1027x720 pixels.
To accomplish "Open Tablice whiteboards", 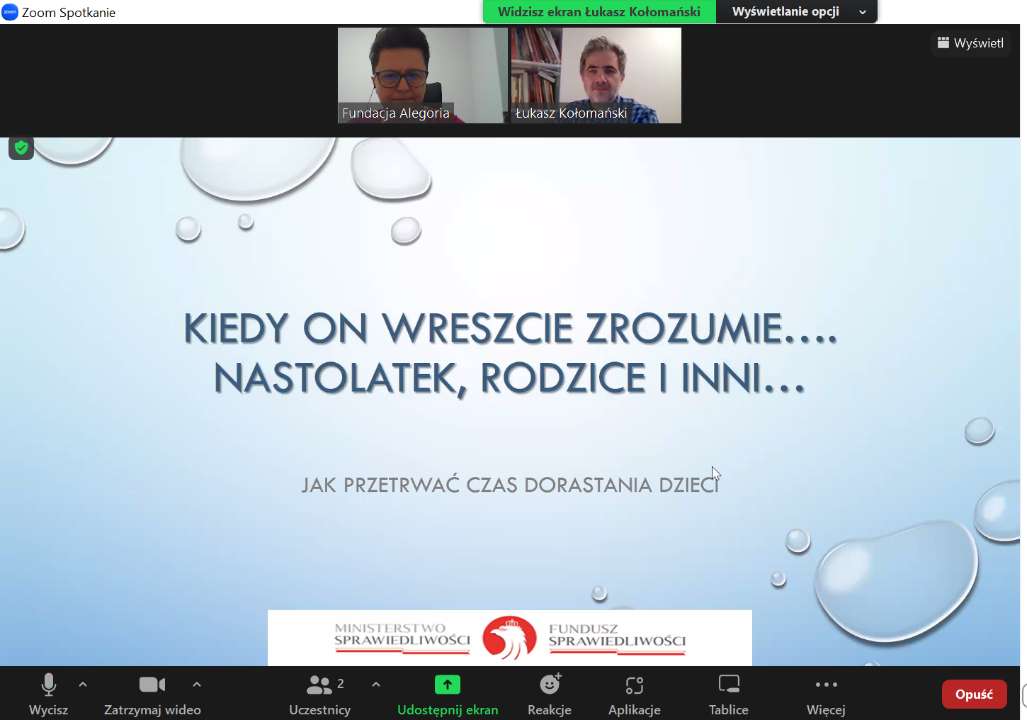I will (x=728, y=685).
